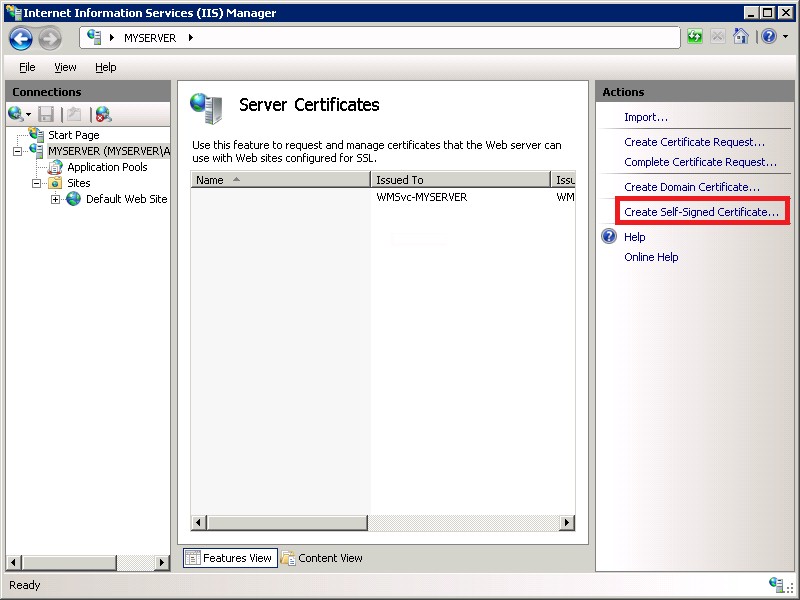Select the MYSERVER node in the tree
The height and width of the screenshot is (600, 800).
tap(109, 151)
